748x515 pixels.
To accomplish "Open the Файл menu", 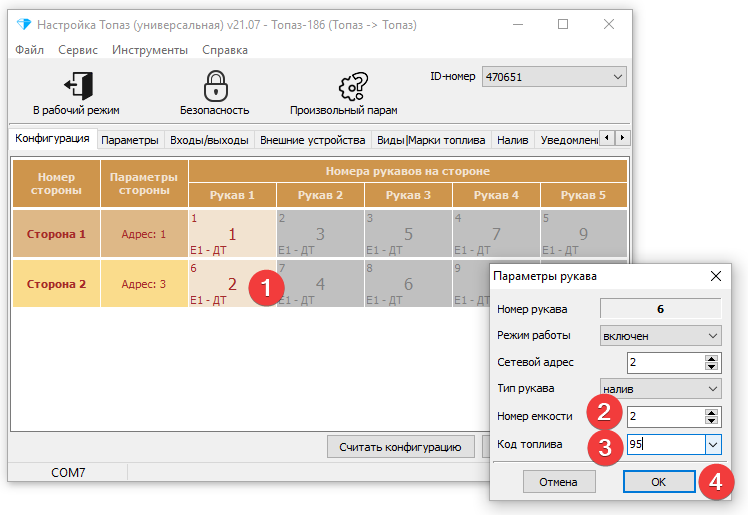I will 30,50.
